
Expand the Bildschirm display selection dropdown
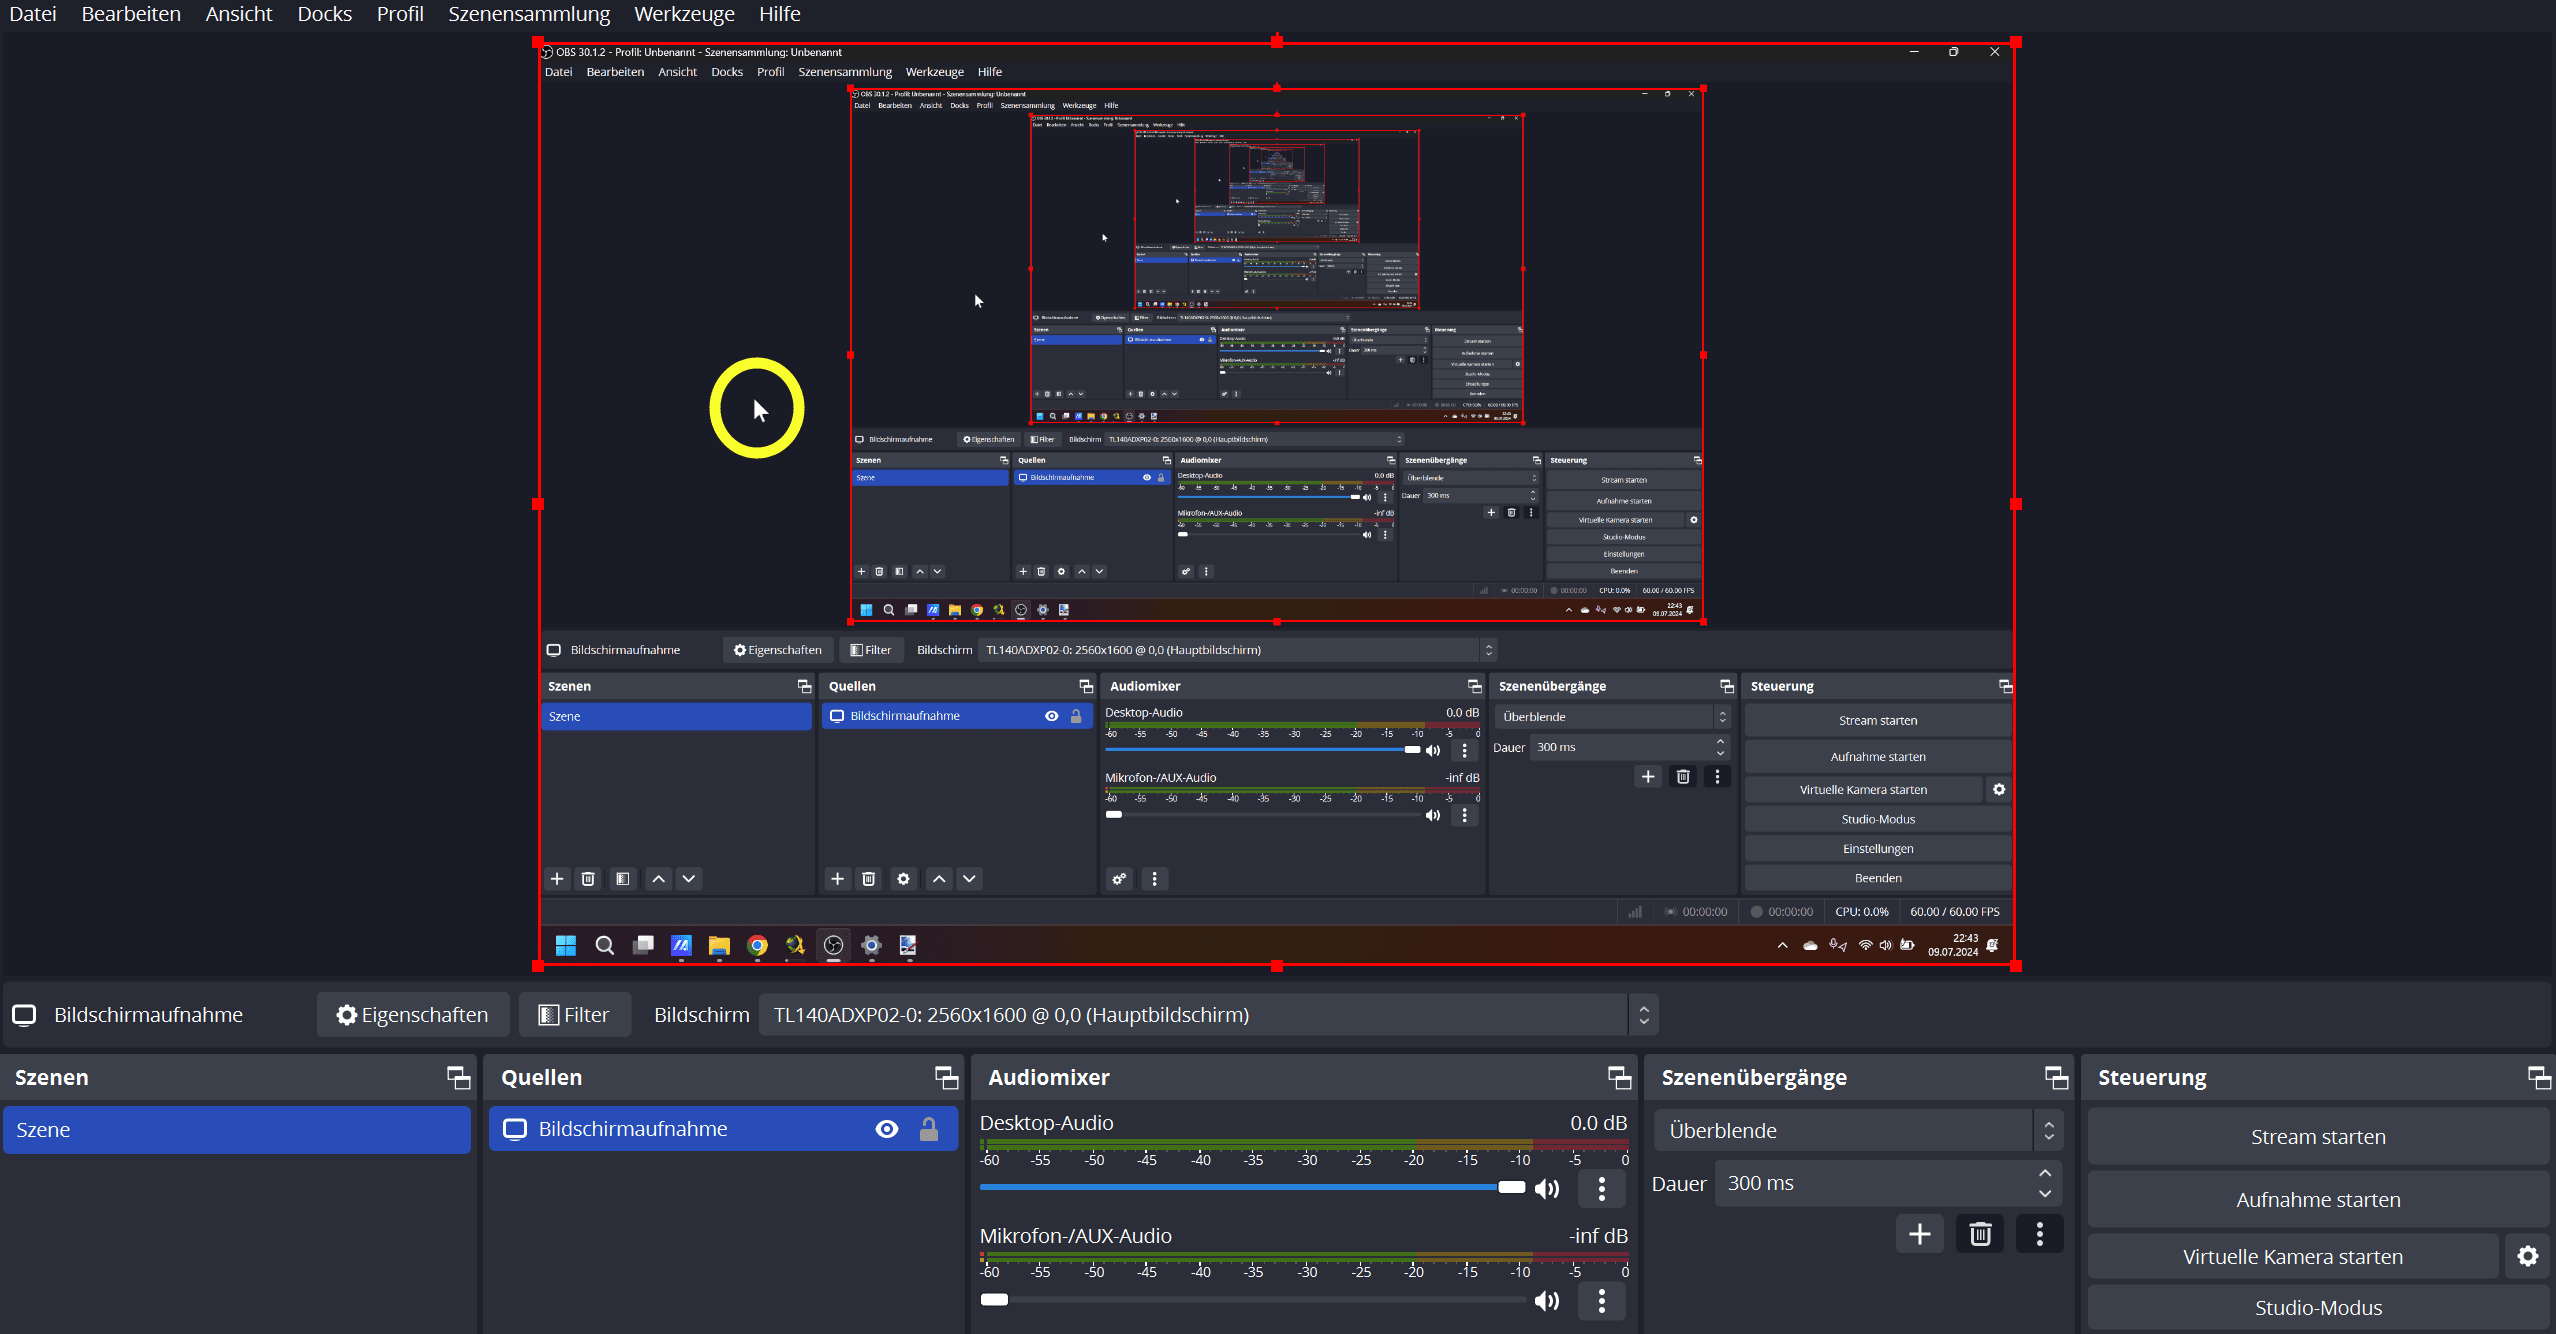click(x=1643, y=1015)
